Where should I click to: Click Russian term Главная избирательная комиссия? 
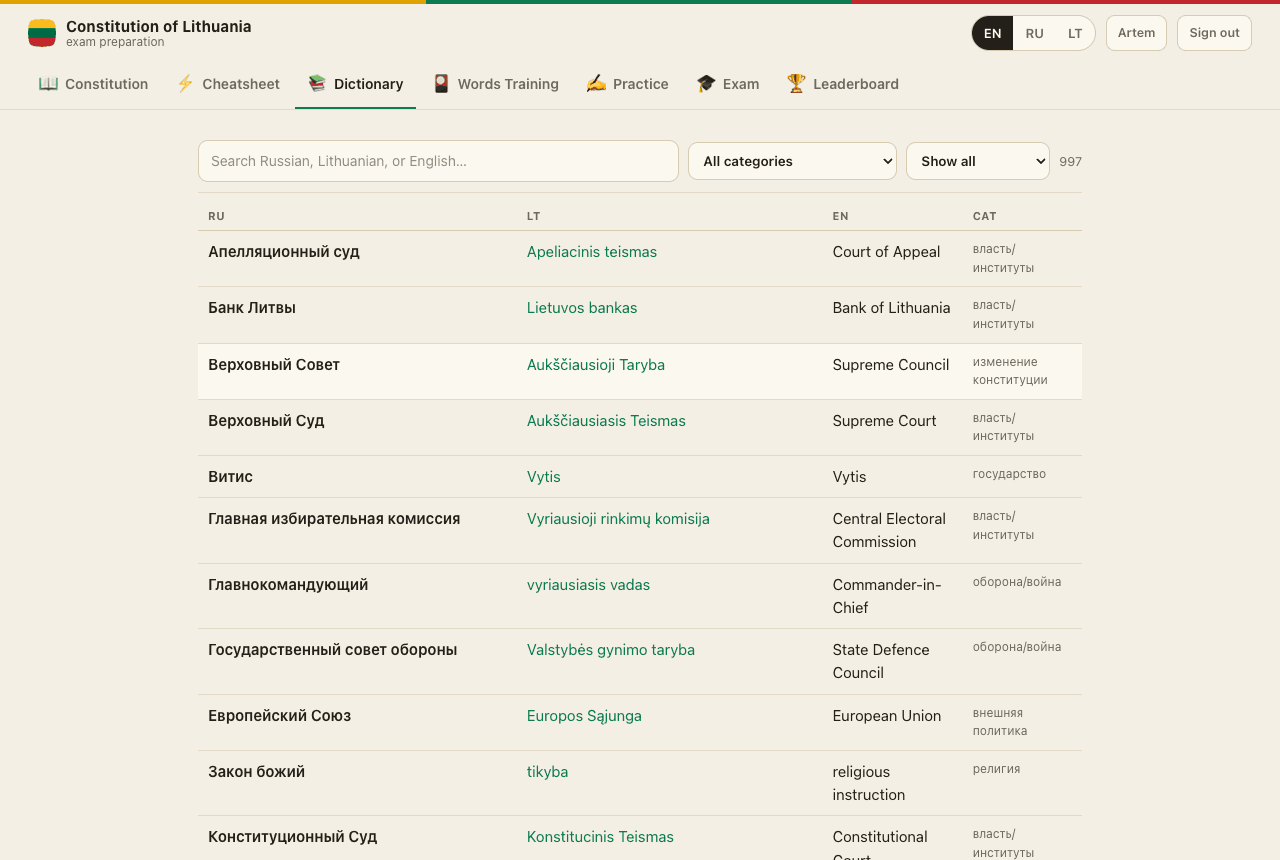coord(334,519)
